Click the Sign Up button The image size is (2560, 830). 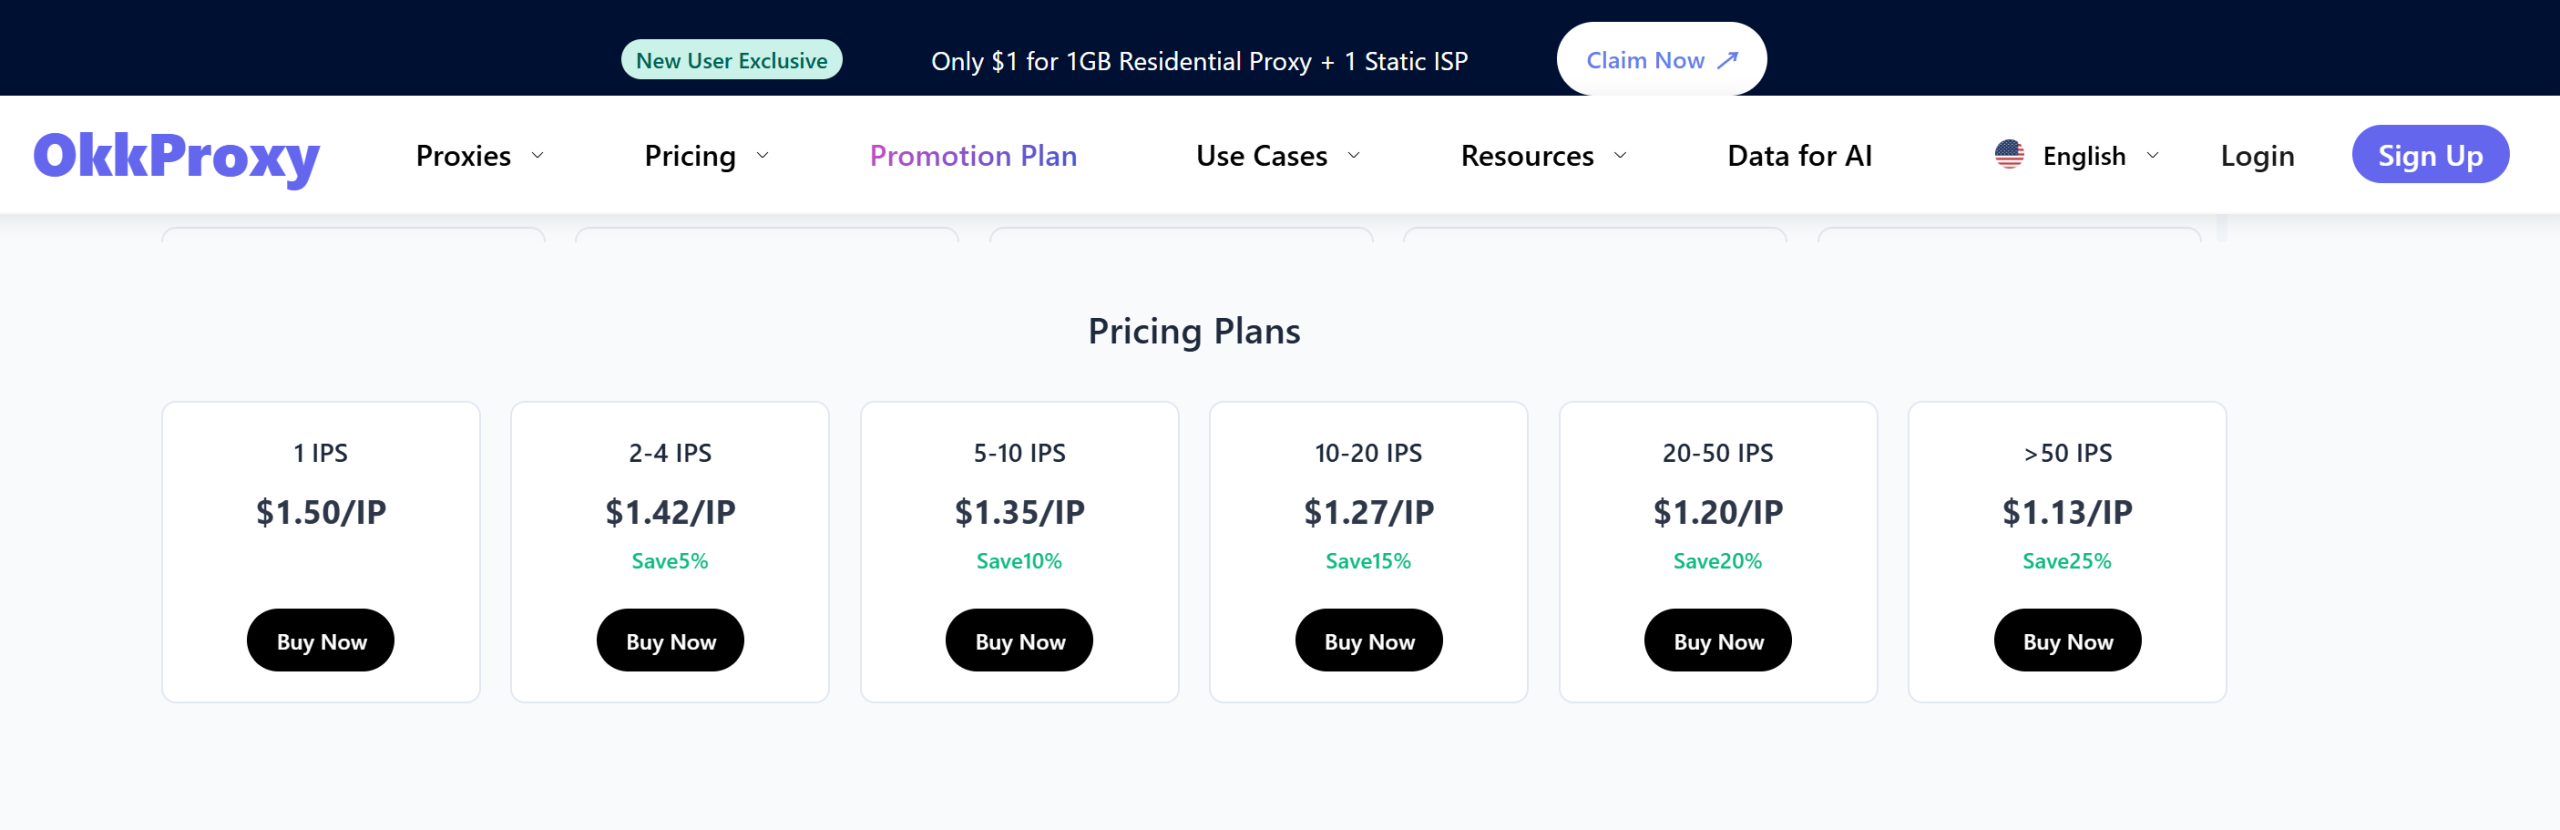(x=2430, y=155)
